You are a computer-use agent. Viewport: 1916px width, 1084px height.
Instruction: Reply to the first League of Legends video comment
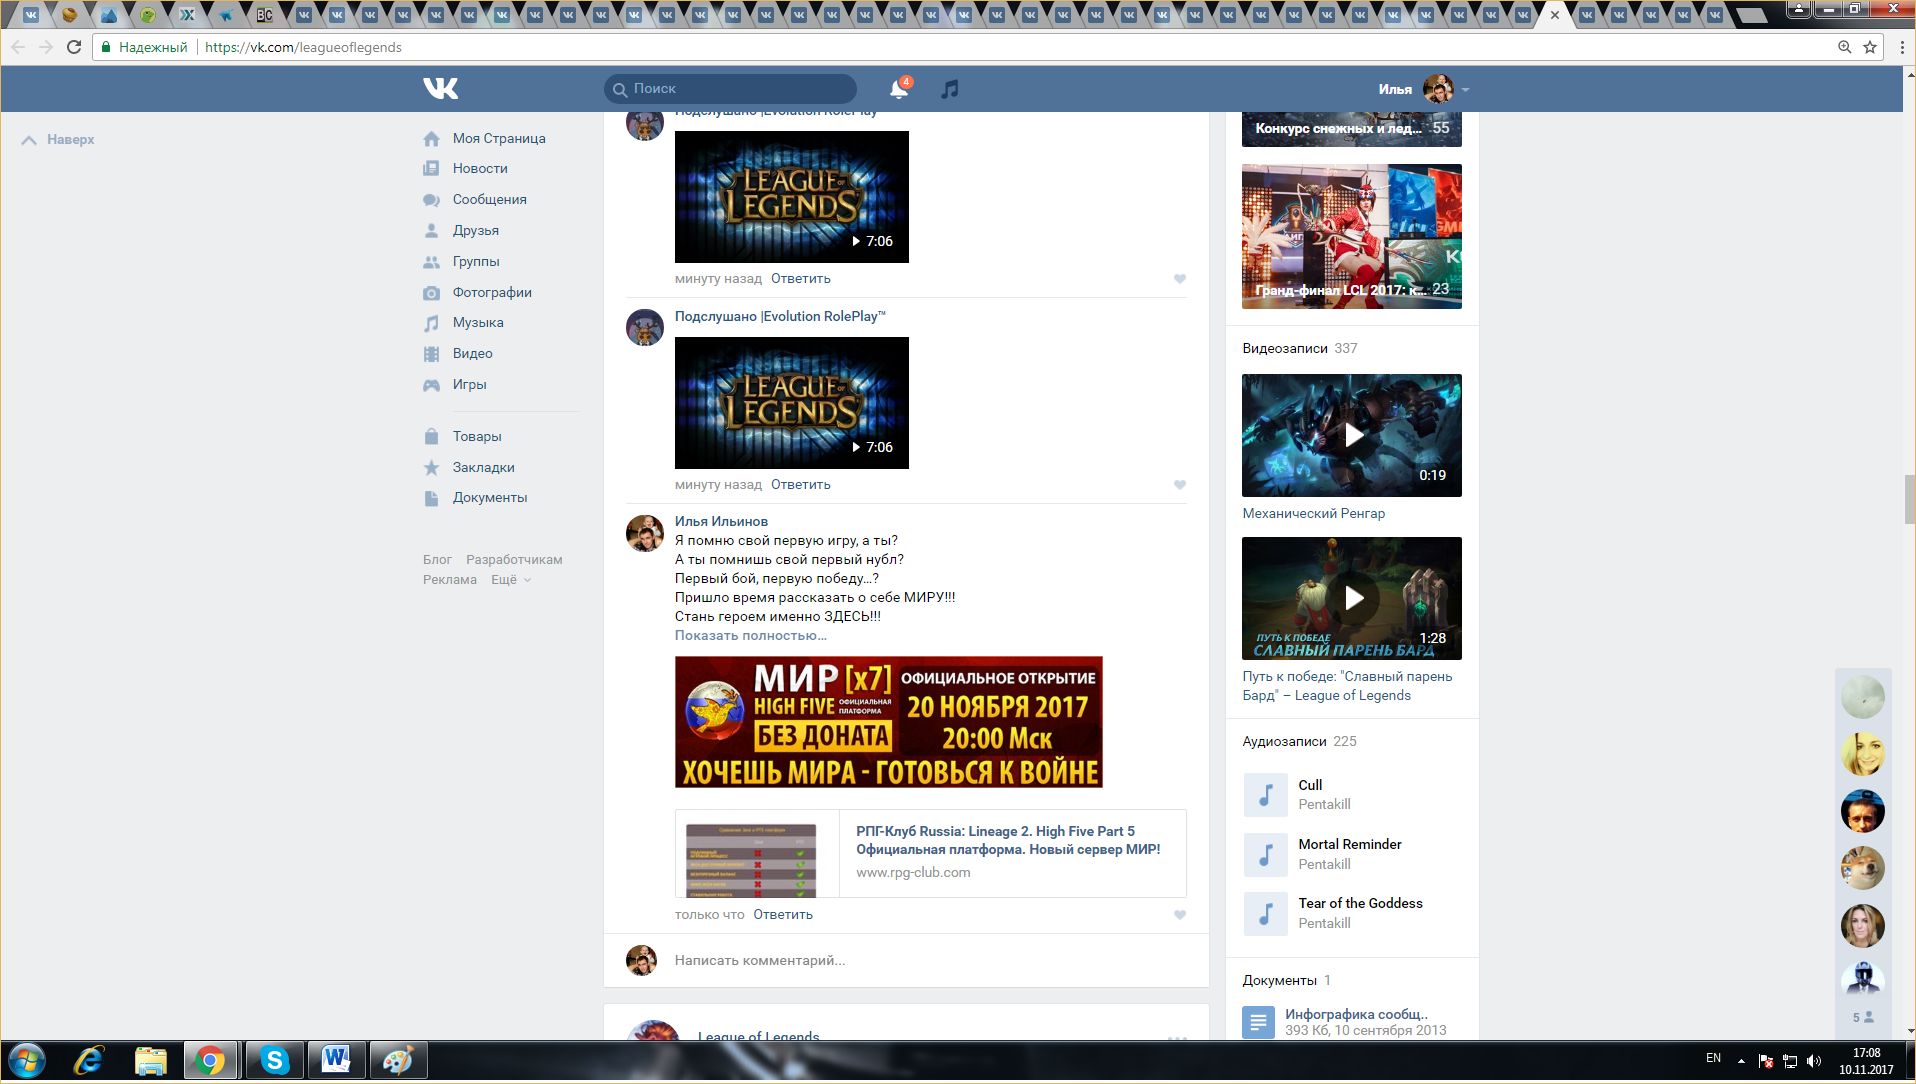pyautogui.click(x=800, y=278)
